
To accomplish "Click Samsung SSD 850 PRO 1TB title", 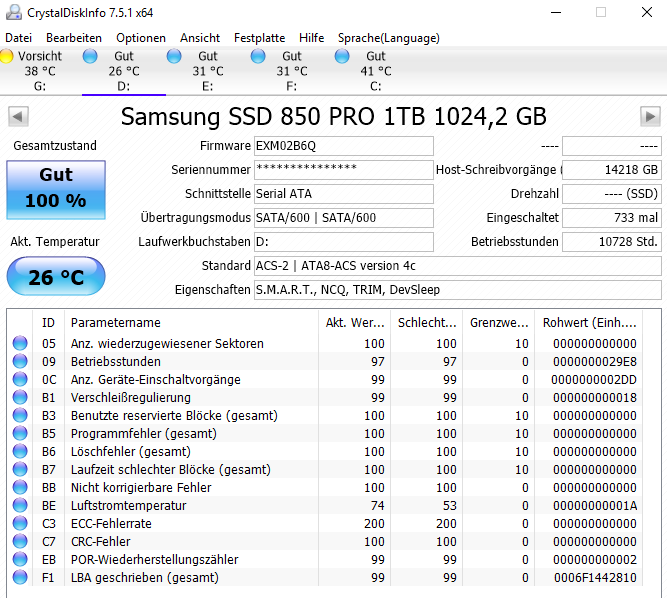I will tap(334, 117).
